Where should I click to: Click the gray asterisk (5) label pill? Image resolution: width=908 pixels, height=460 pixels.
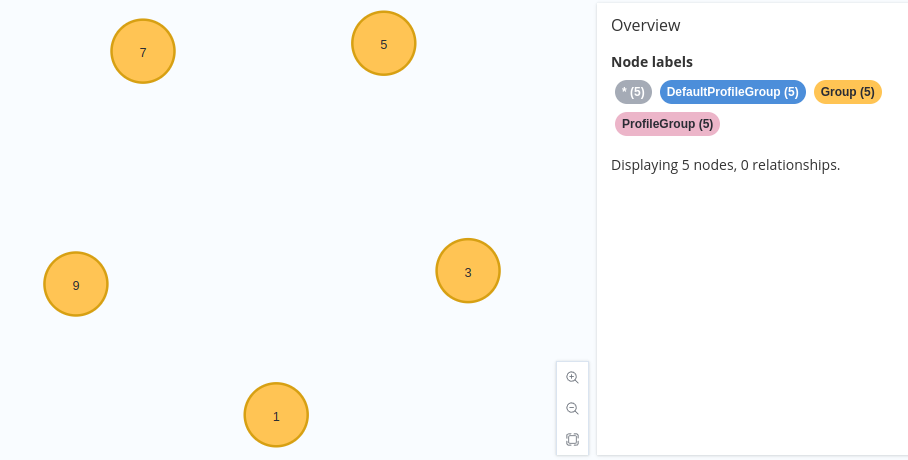pyautogui.click(x=633, y=92)
